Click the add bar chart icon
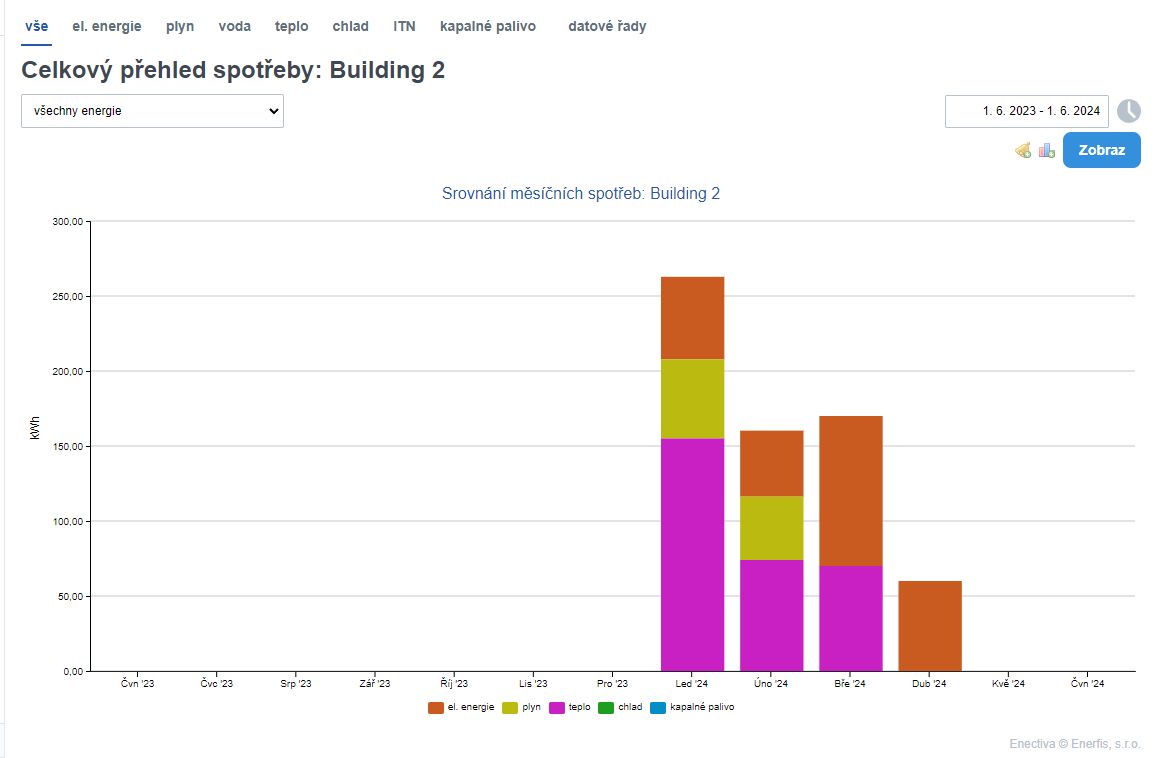 click(1047, 150)
